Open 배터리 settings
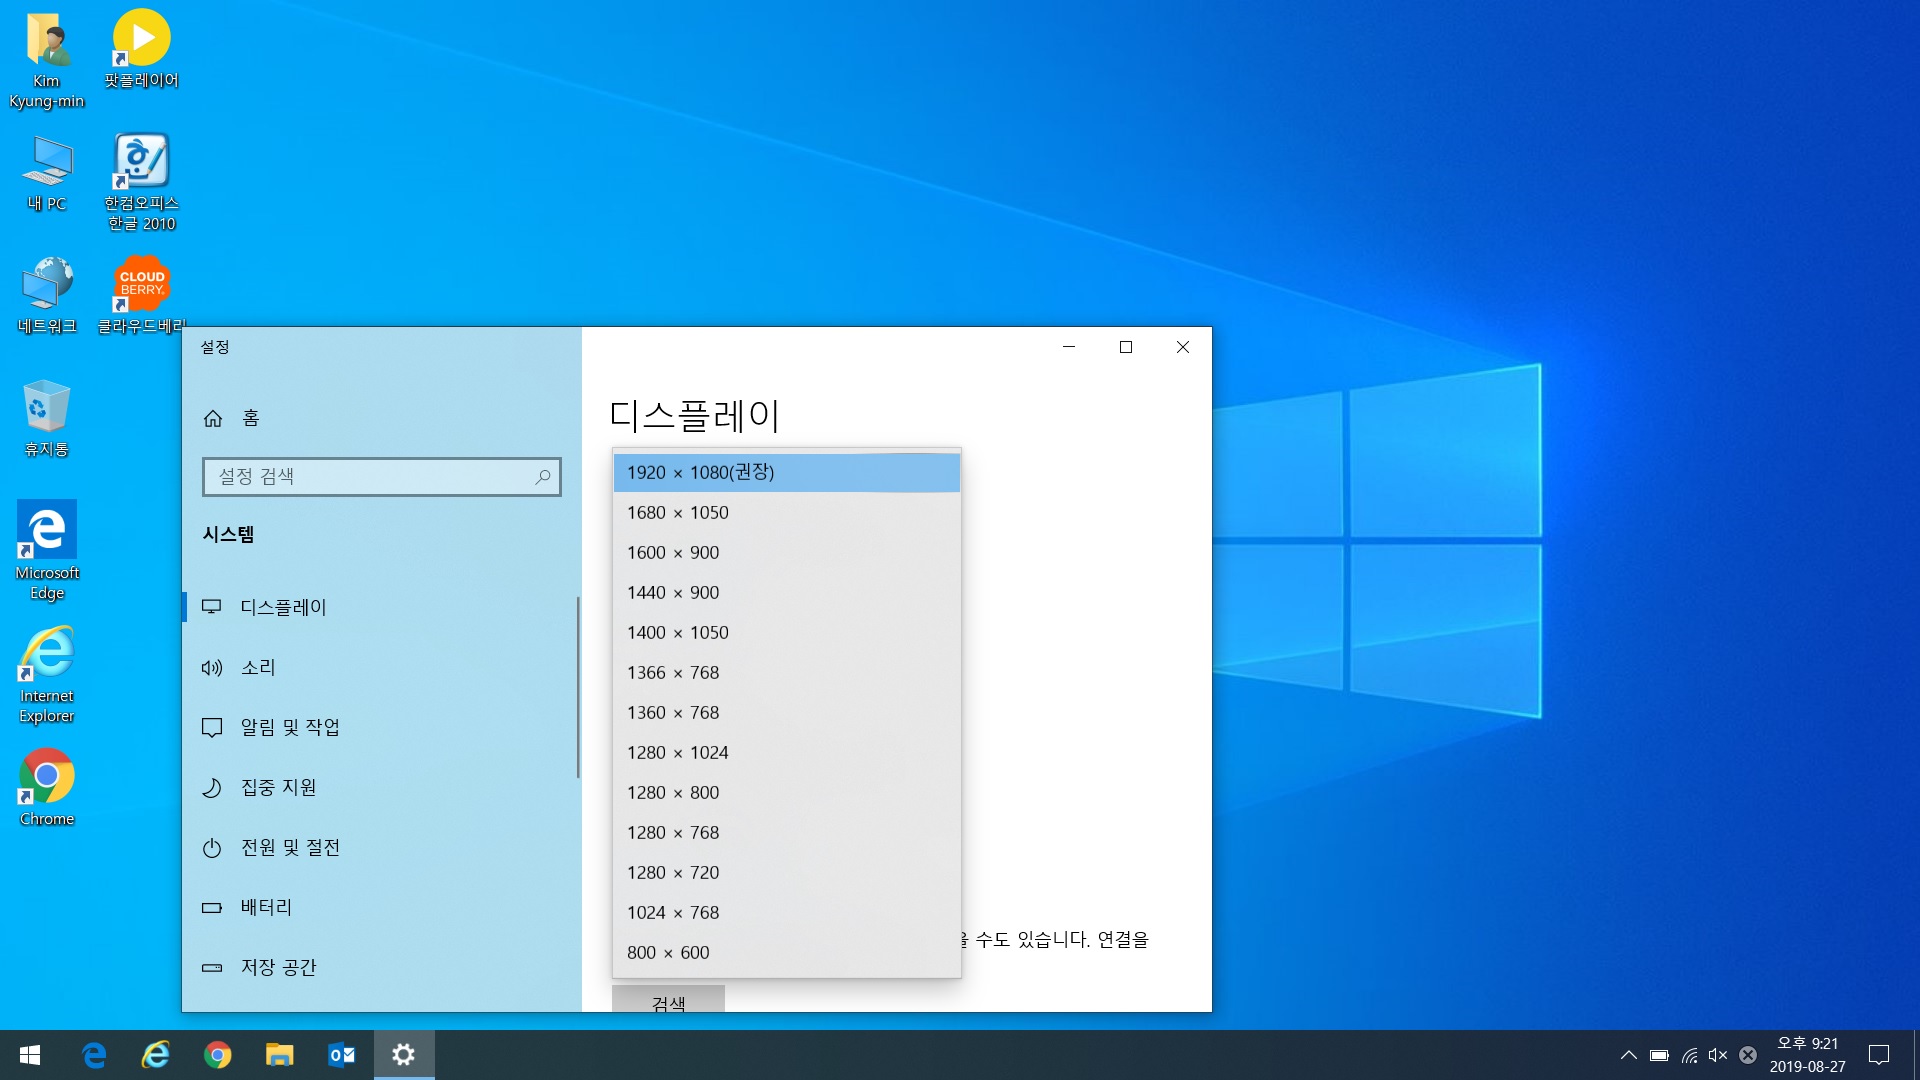 (380, 907)
